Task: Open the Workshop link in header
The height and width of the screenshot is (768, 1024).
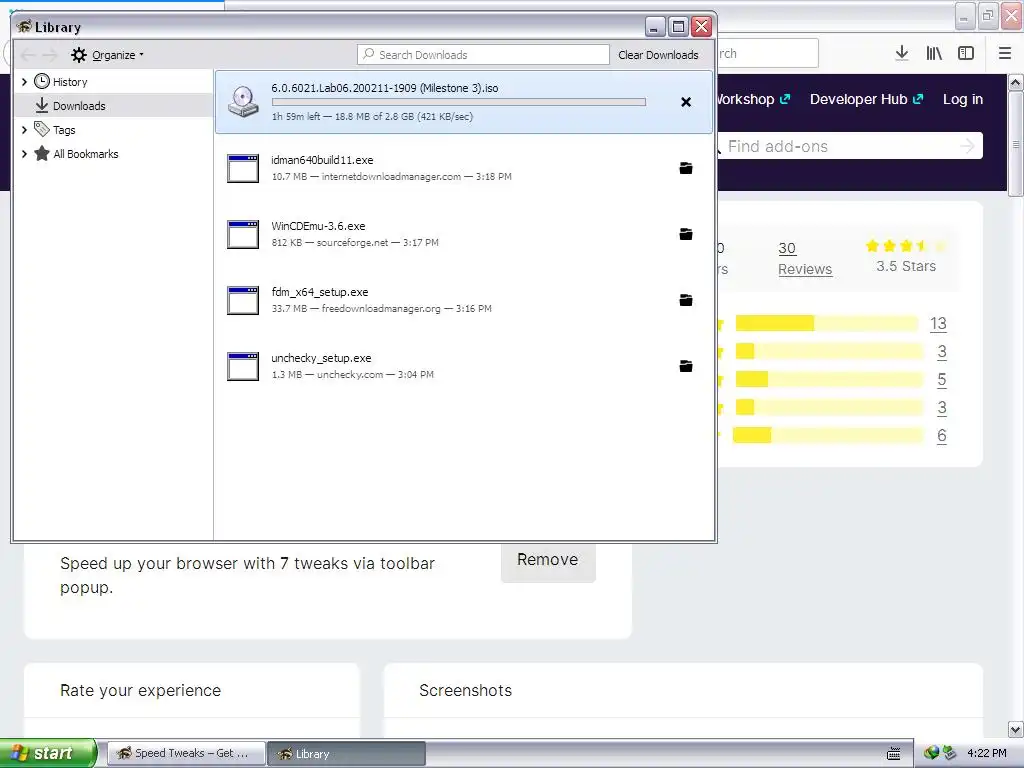Action: pyautogui.click(x=753, y=99)
